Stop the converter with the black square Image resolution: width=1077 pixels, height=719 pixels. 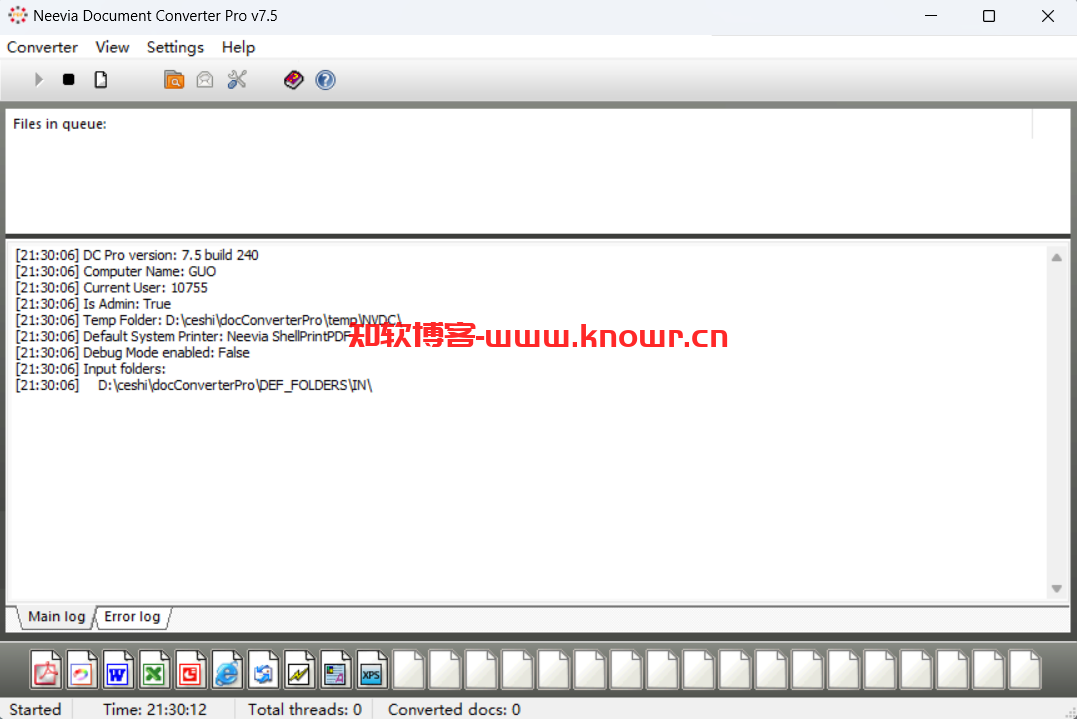(69, 80)
